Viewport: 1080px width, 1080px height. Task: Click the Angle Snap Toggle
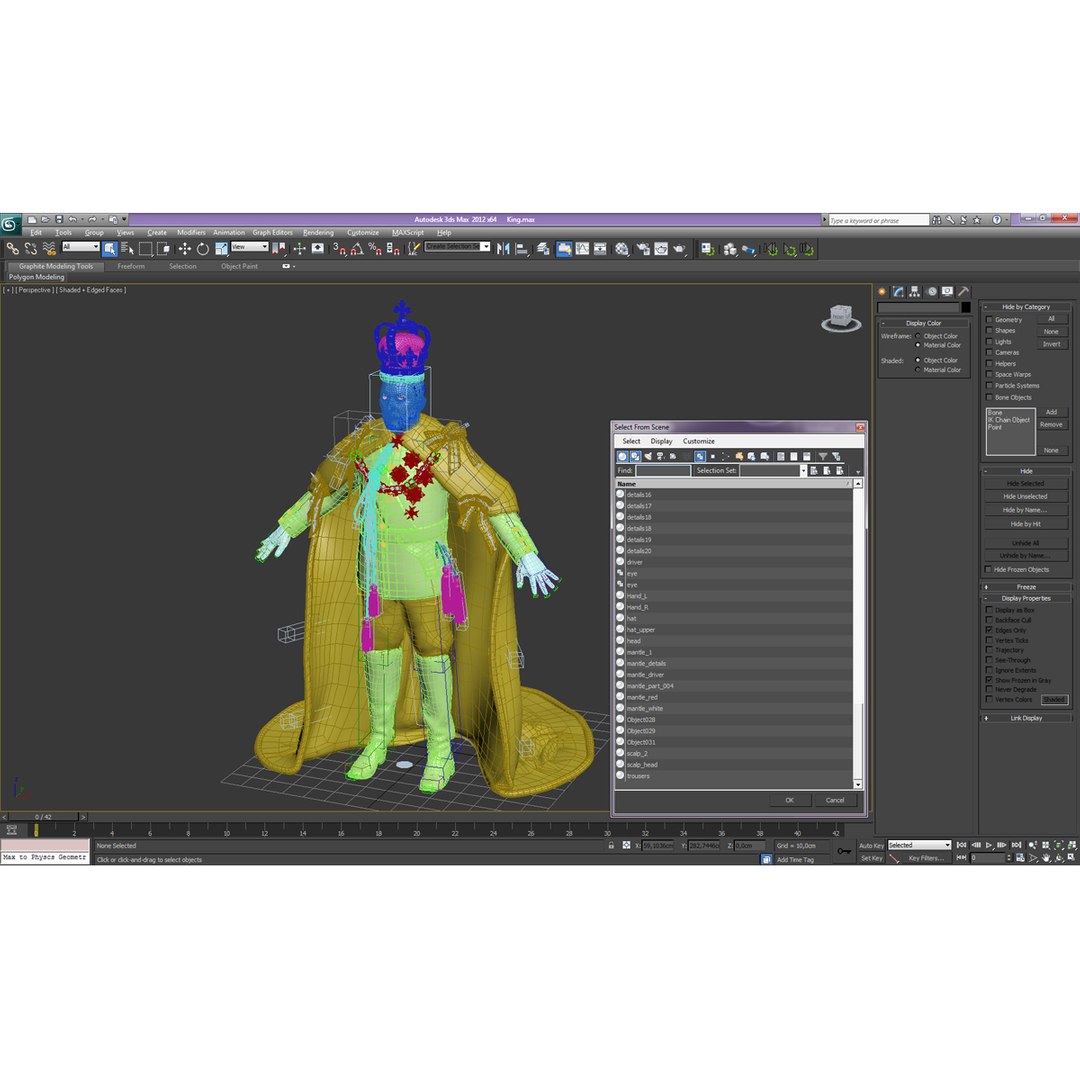click(x=357, y=249)
